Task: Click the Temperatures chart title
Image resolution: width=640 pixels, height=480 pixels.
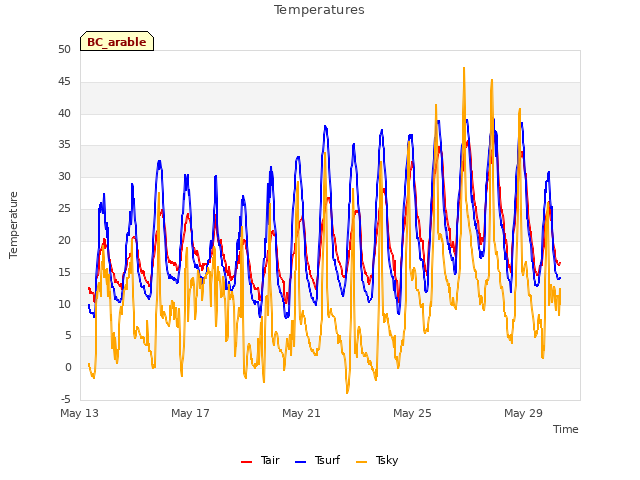Action: coord(319,10)
